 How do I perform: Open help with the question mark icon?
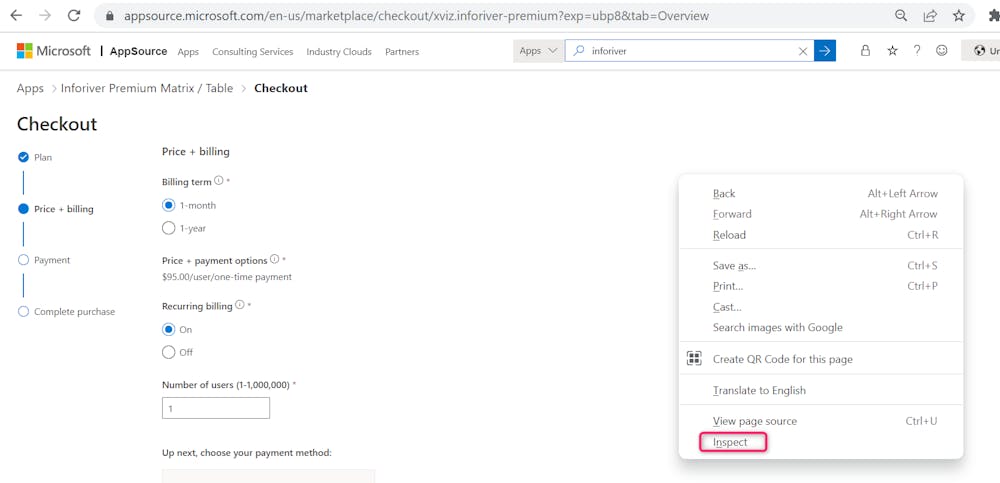[916, 51]
